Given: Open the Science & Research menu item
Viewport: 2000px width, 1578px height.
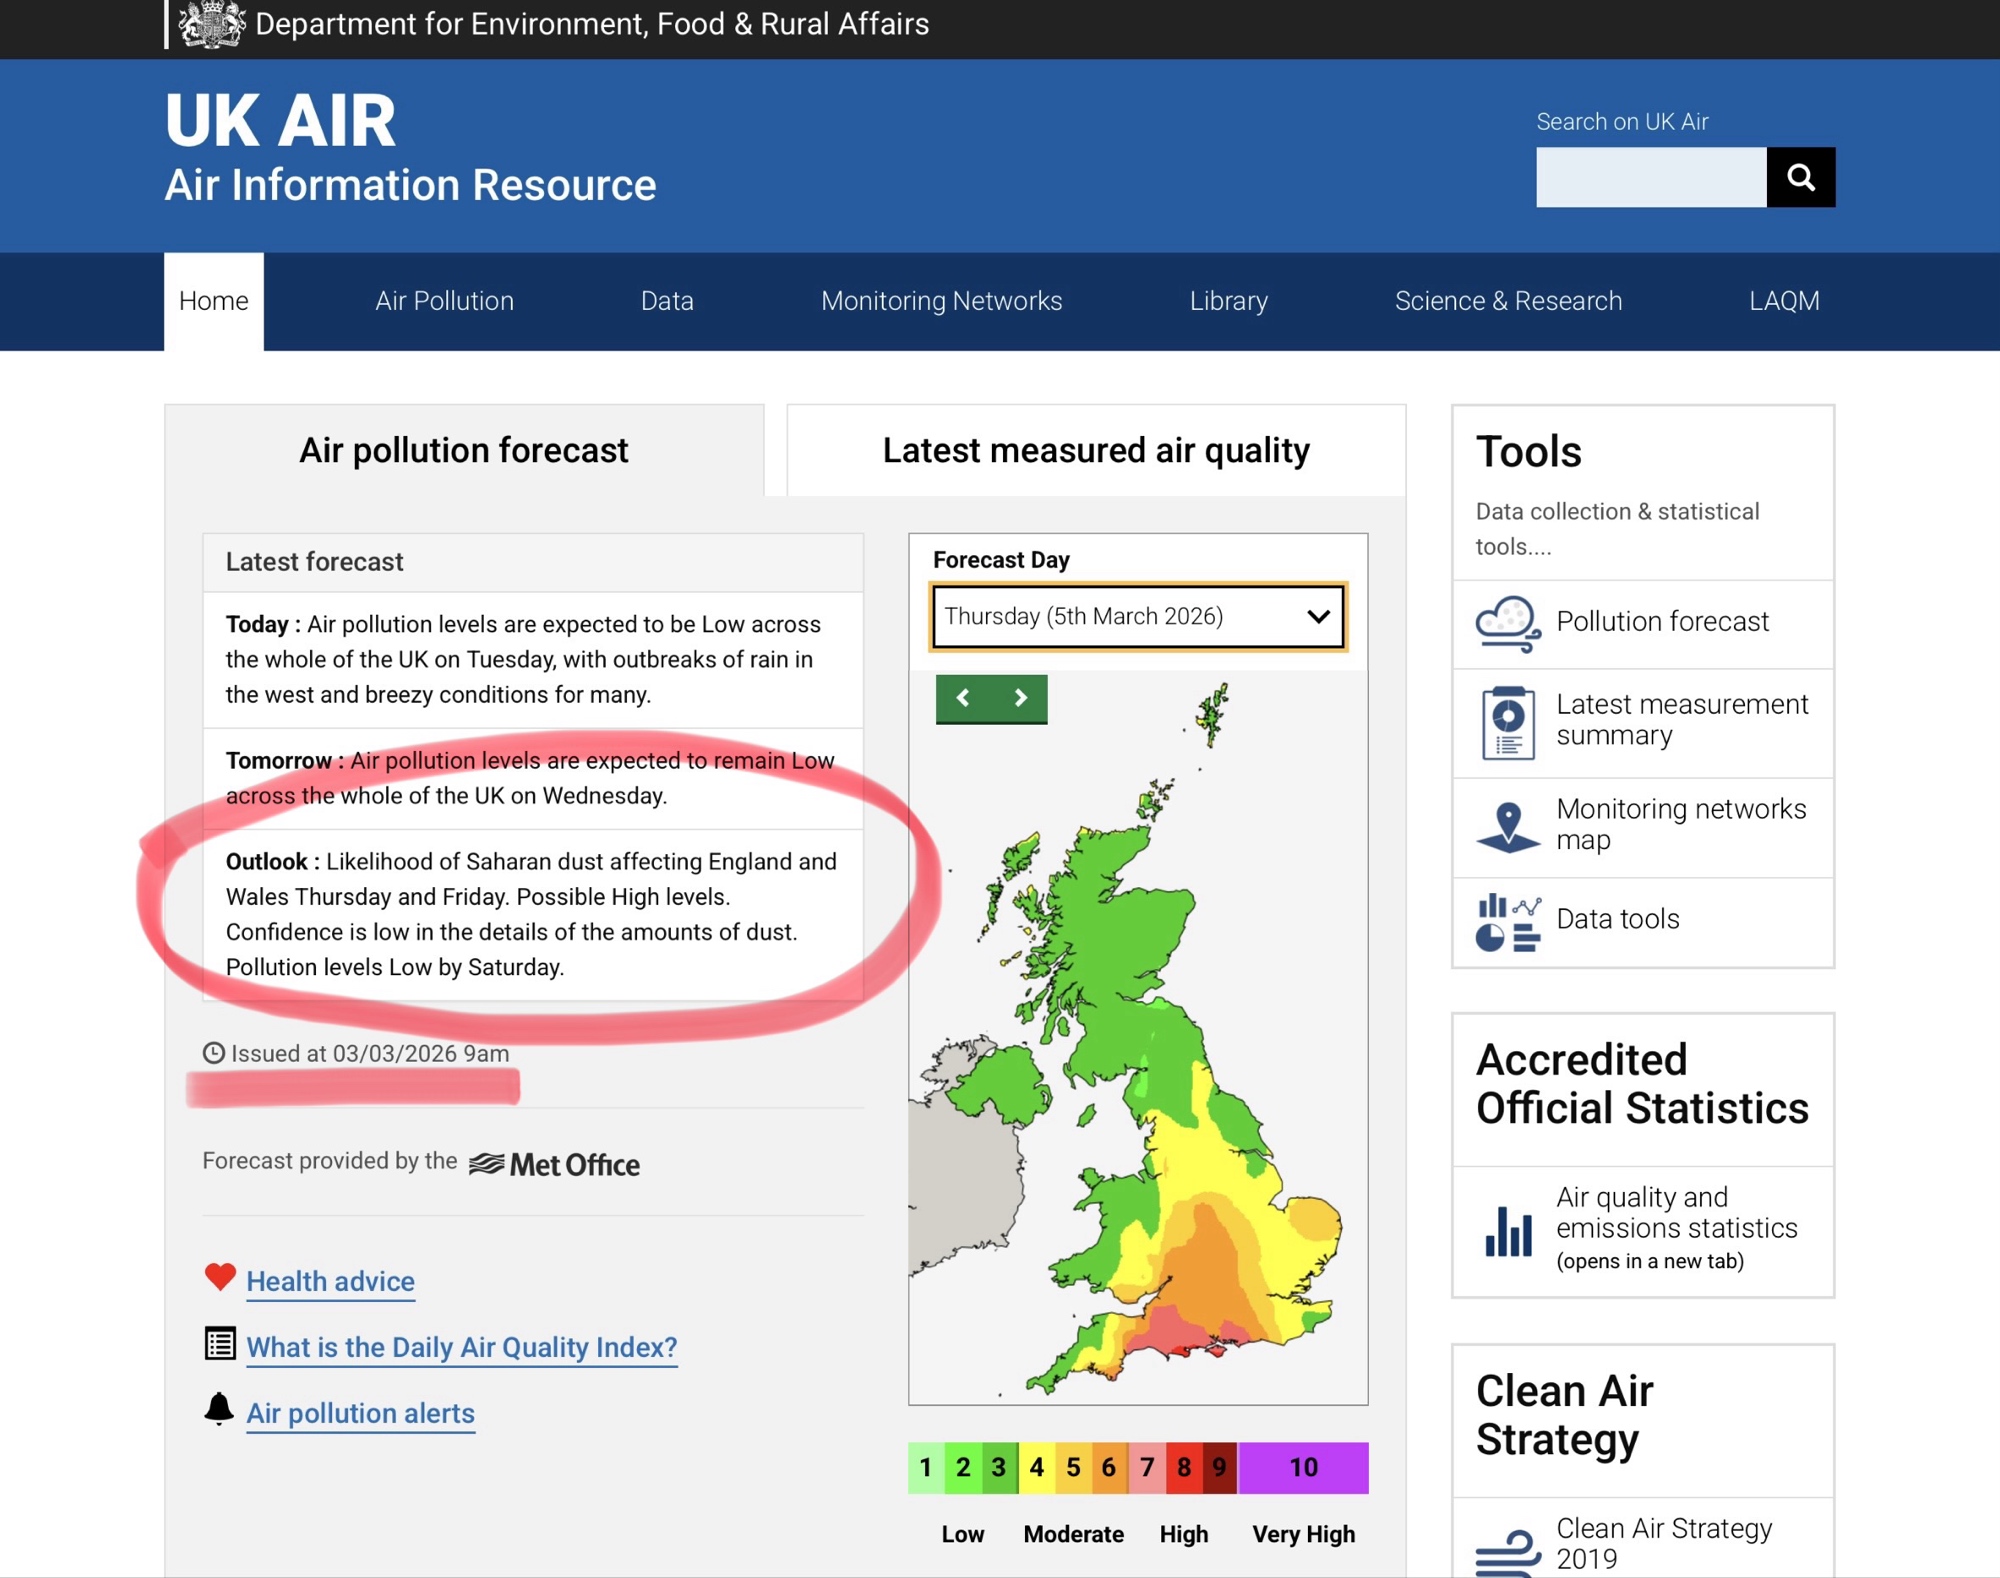Looking at the screenshot, I should click(x=1507, y=301).
